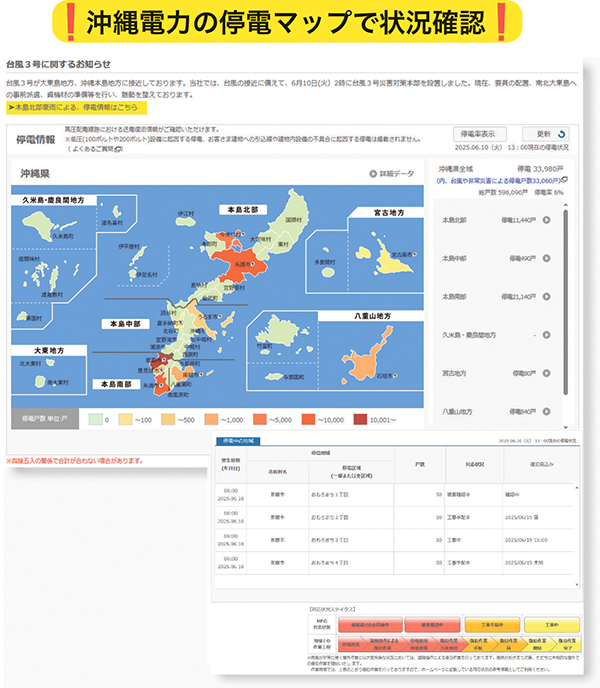The image size is (600, 688).
Task: Click external-link icon after 33,060戸 text
Action: pos(564,179)
